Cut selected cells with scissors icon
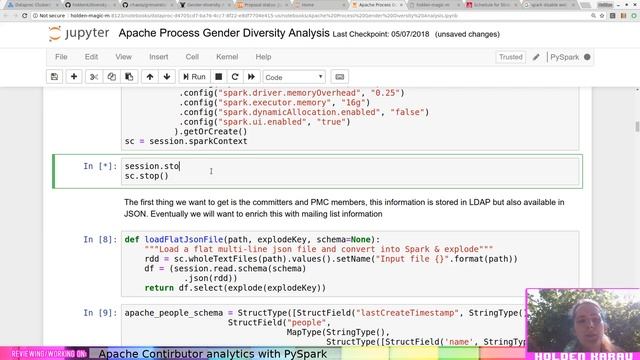The height and width of the screenshot is (360, 640). tap(94, 77)
